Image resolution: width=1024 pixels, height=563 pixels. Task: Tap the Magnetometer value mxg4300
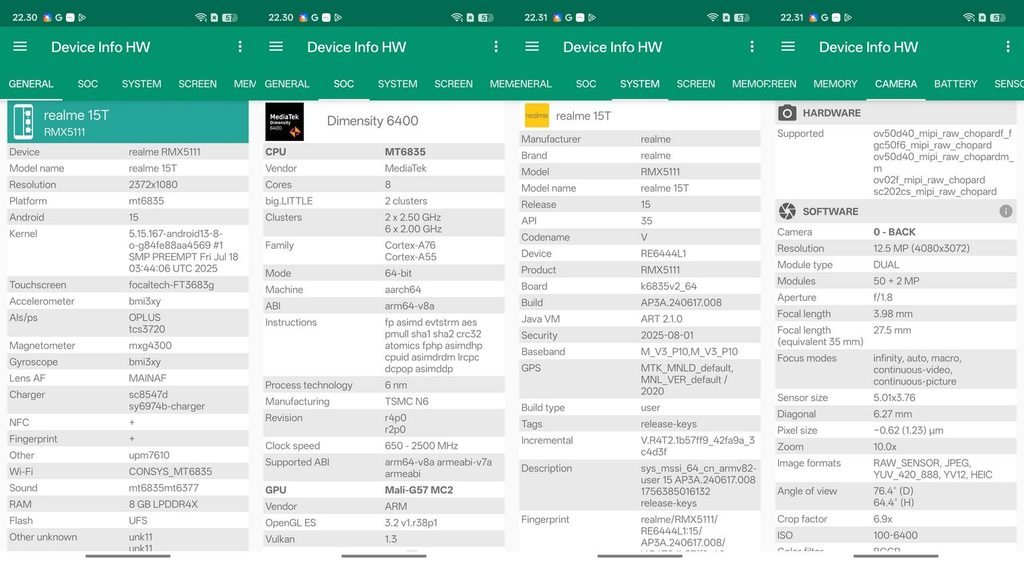(x=150, y=345)
